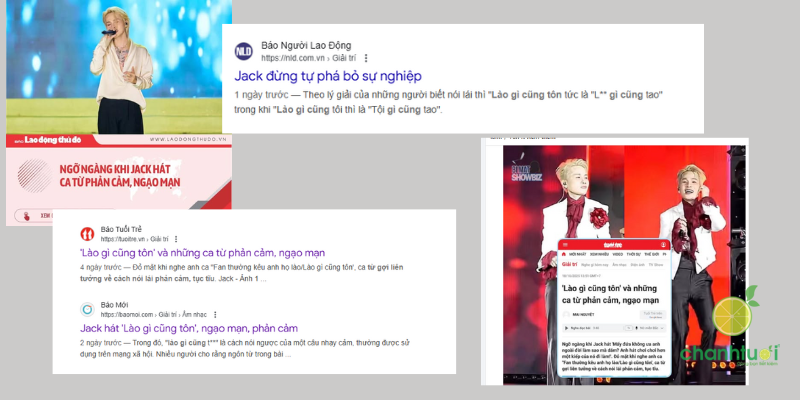Click the https://tuoitre.vn URL breadcrumb
Image resolution: width=800 pixels, height=400 pixels.
[124, 241]
